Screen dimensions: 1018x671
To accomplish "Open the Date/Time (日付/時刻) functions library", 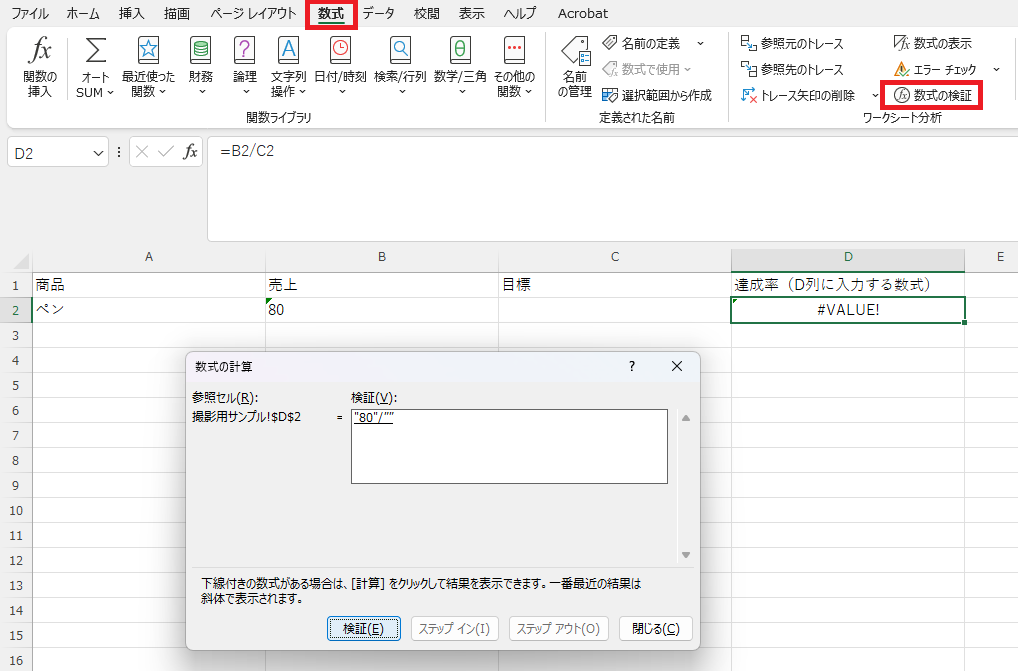I will pos(340,67).
